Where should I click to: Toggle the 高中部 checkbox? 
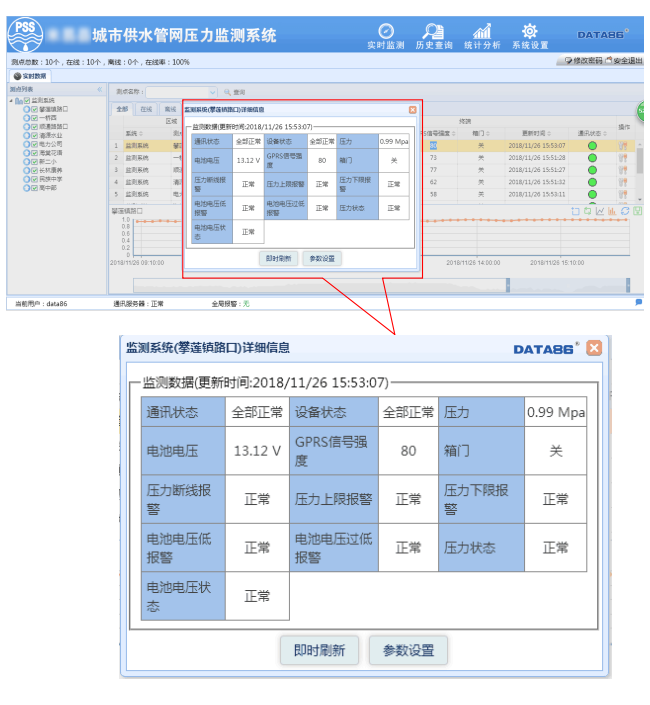[x=34, y=188]
